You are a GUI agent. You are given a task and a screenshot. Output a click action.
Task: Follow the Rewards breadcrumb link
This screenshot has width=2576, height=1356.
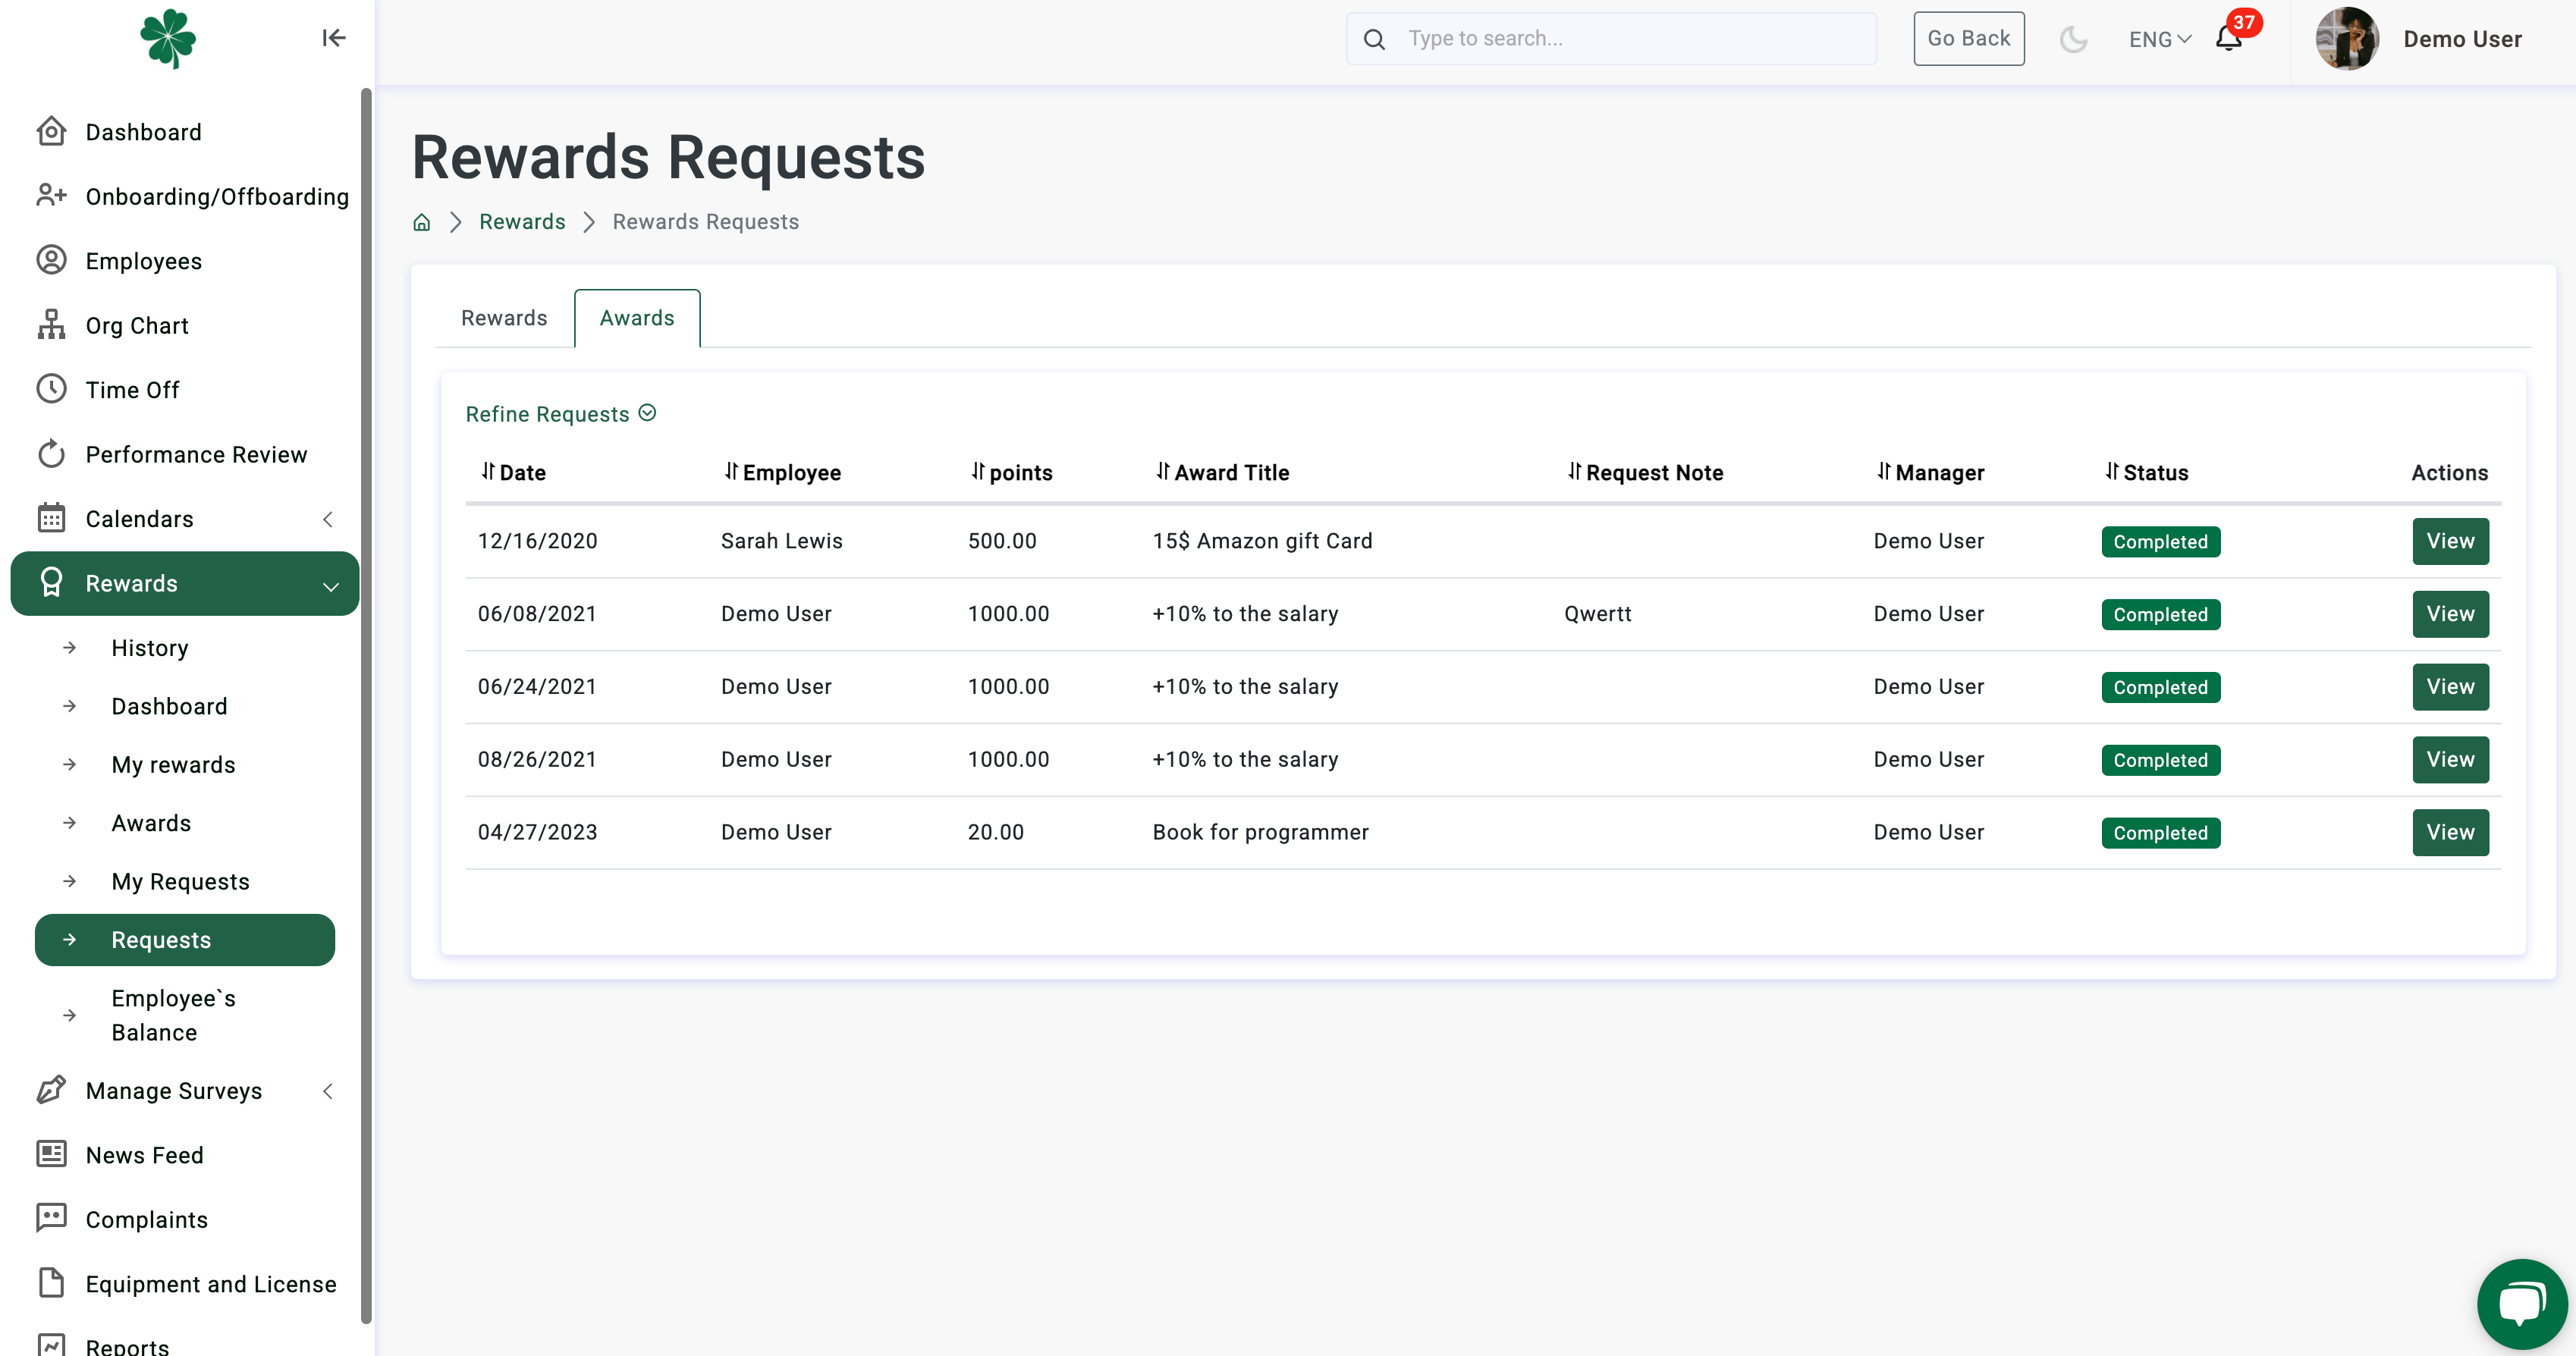(522, 222)
